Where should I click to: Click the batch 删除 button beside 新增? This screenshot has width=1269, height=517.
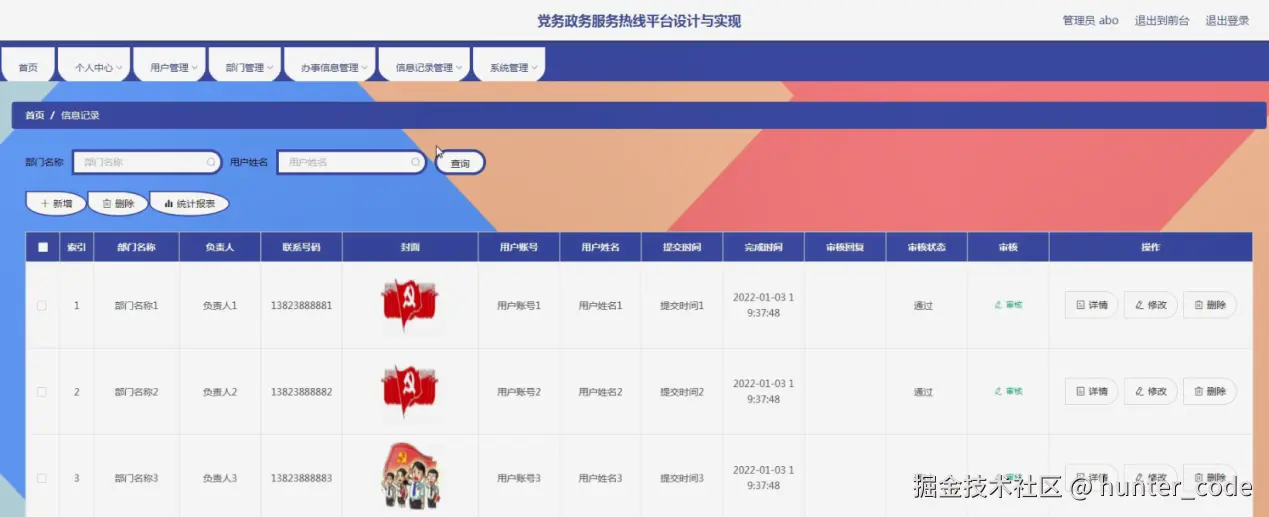click(x=118, y=203)
